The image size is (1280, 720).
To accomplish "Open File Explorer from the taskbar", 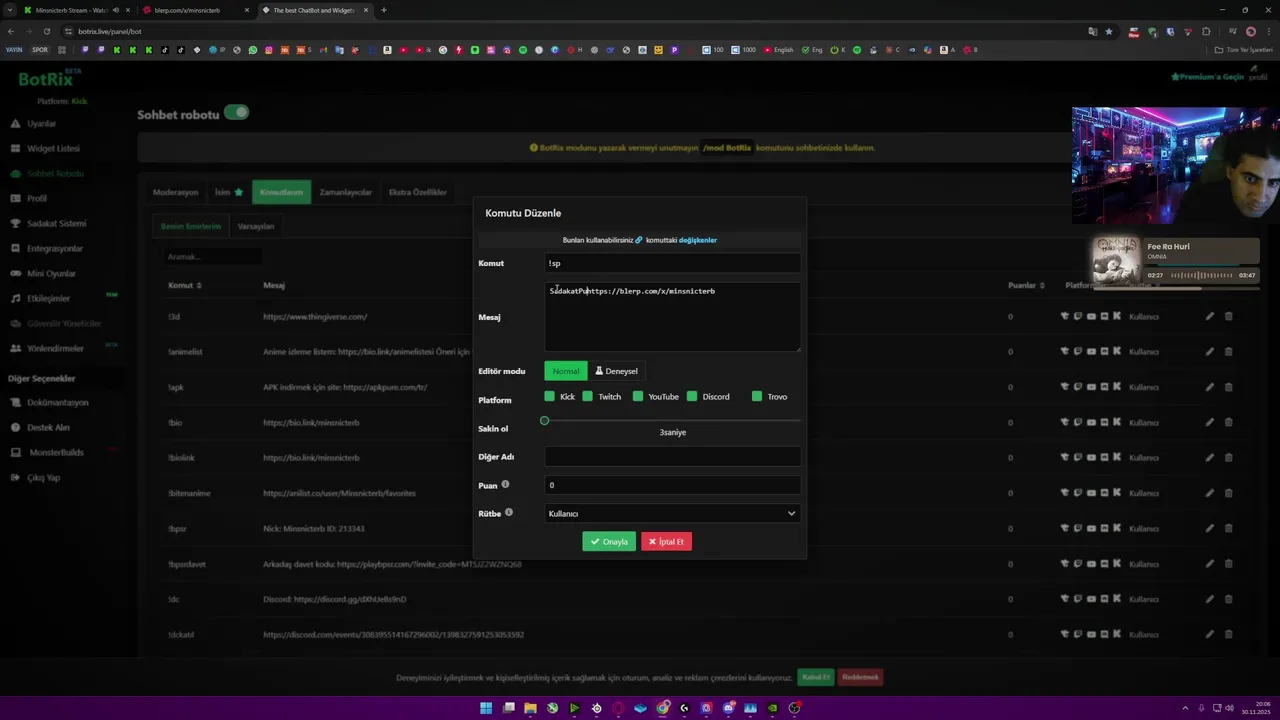I will click(x=530, y=708).
